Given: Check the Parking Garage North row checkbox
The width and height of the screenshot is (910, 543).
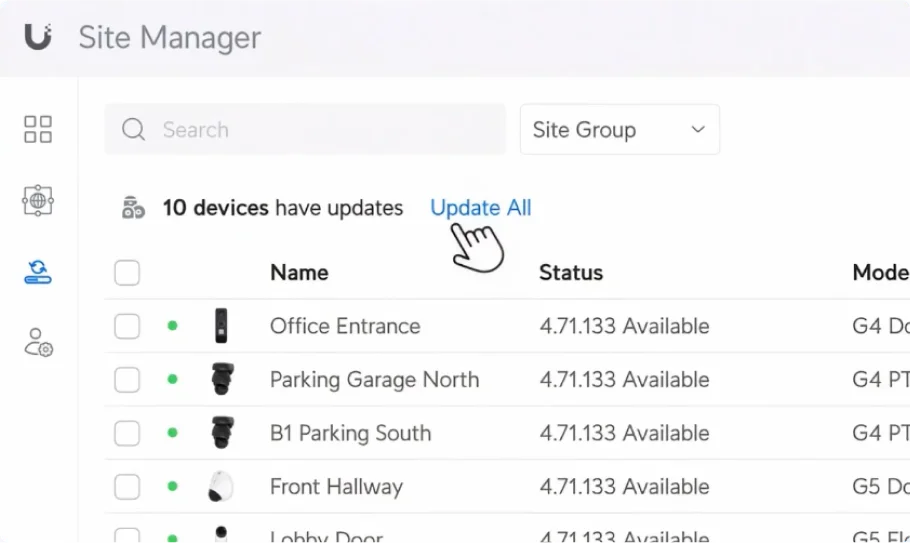Looking at the screenshot, I should [127, 379].
